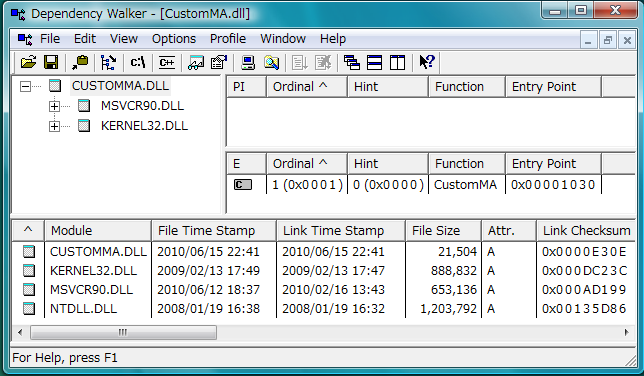The height and width of the screenshot is (376, 644).
Task: Sort imports by PI column header
Action: pos(246,87)
